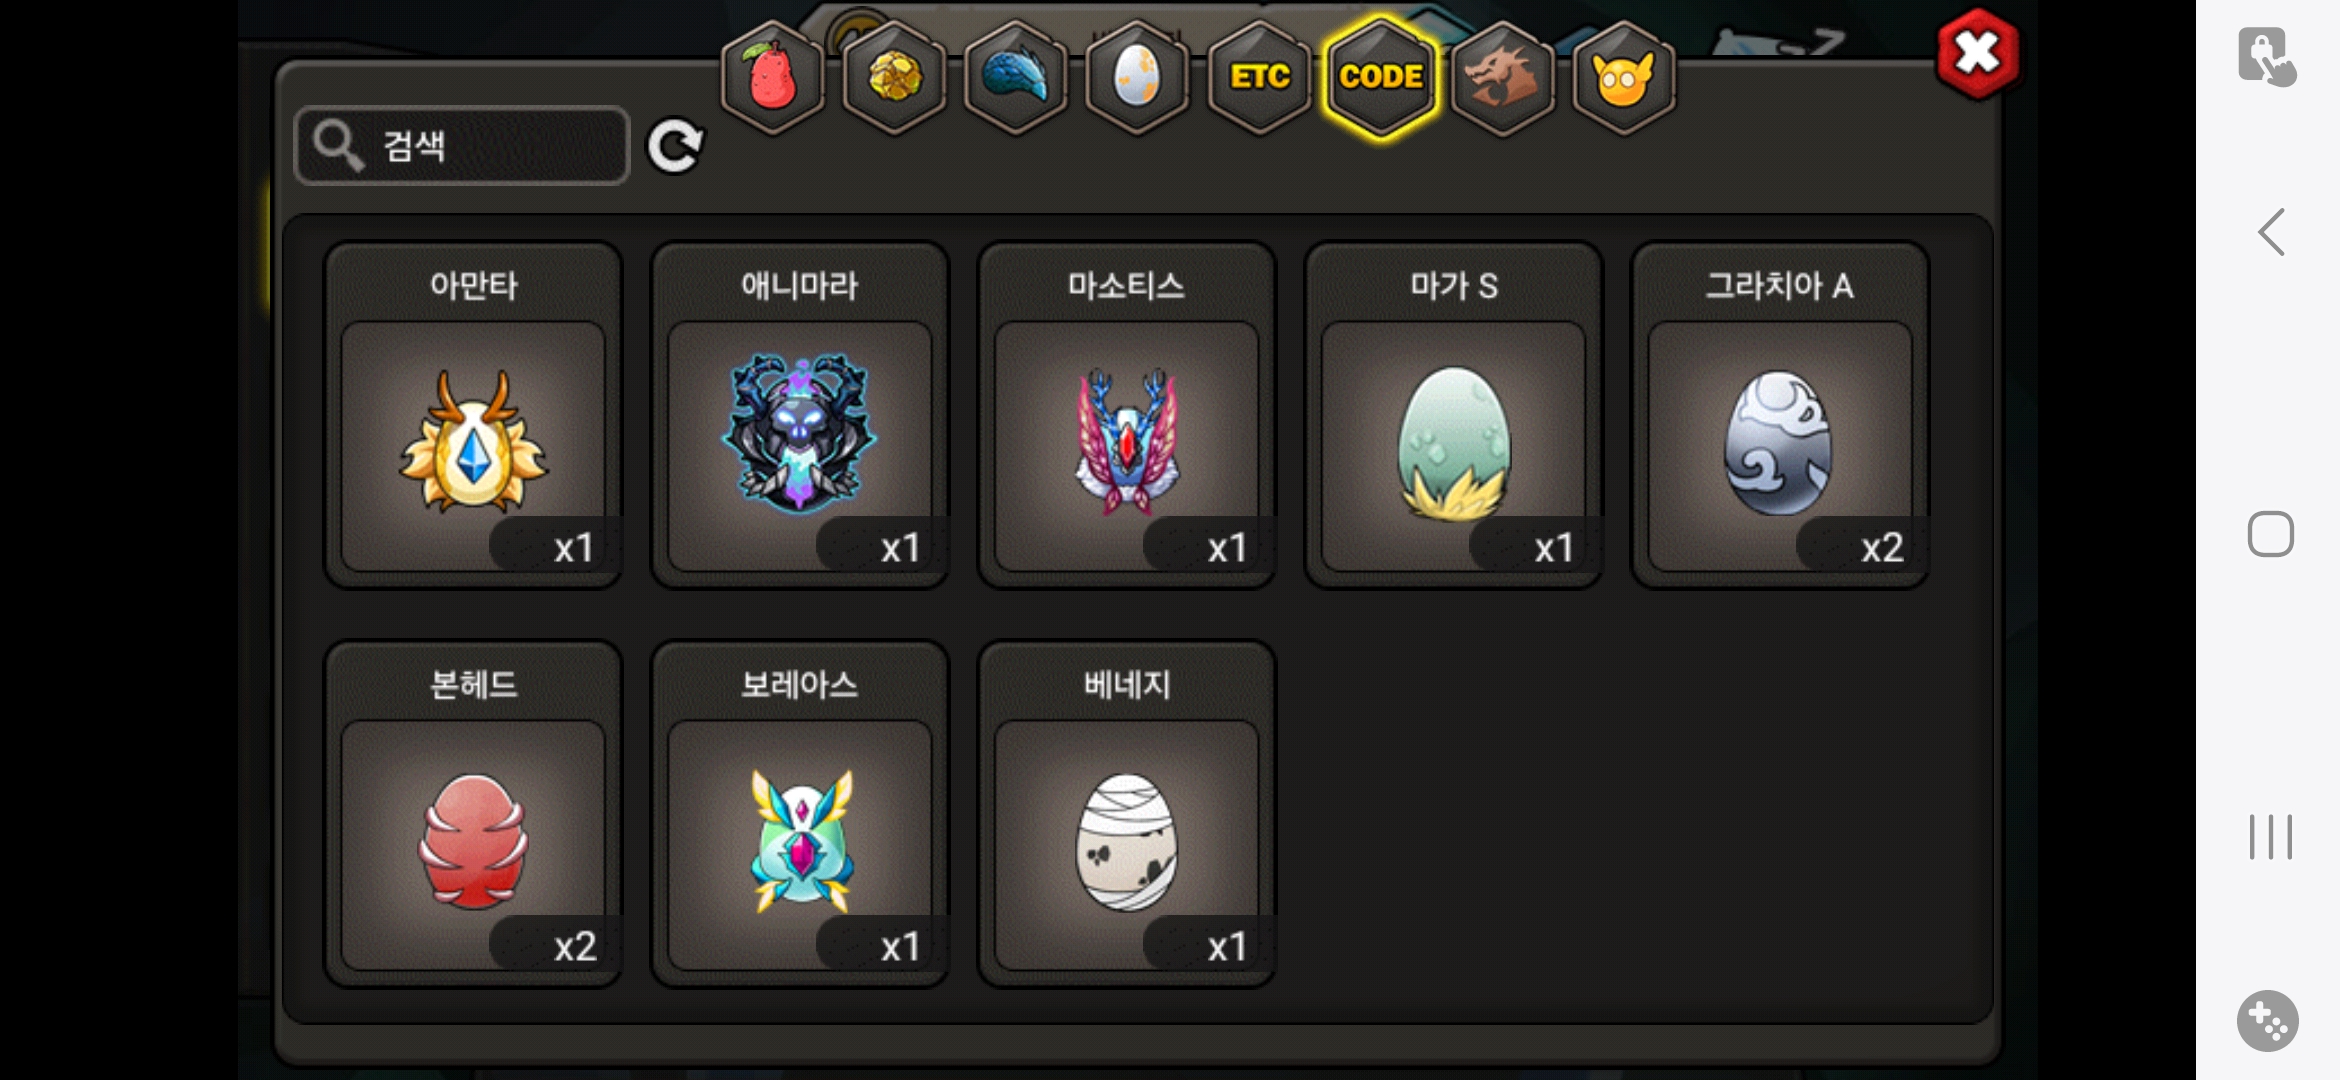Tap the Android back navigation arrow
Image resolution: width=2340 pixels, height=1080 pixels.
coord(2271,232)
